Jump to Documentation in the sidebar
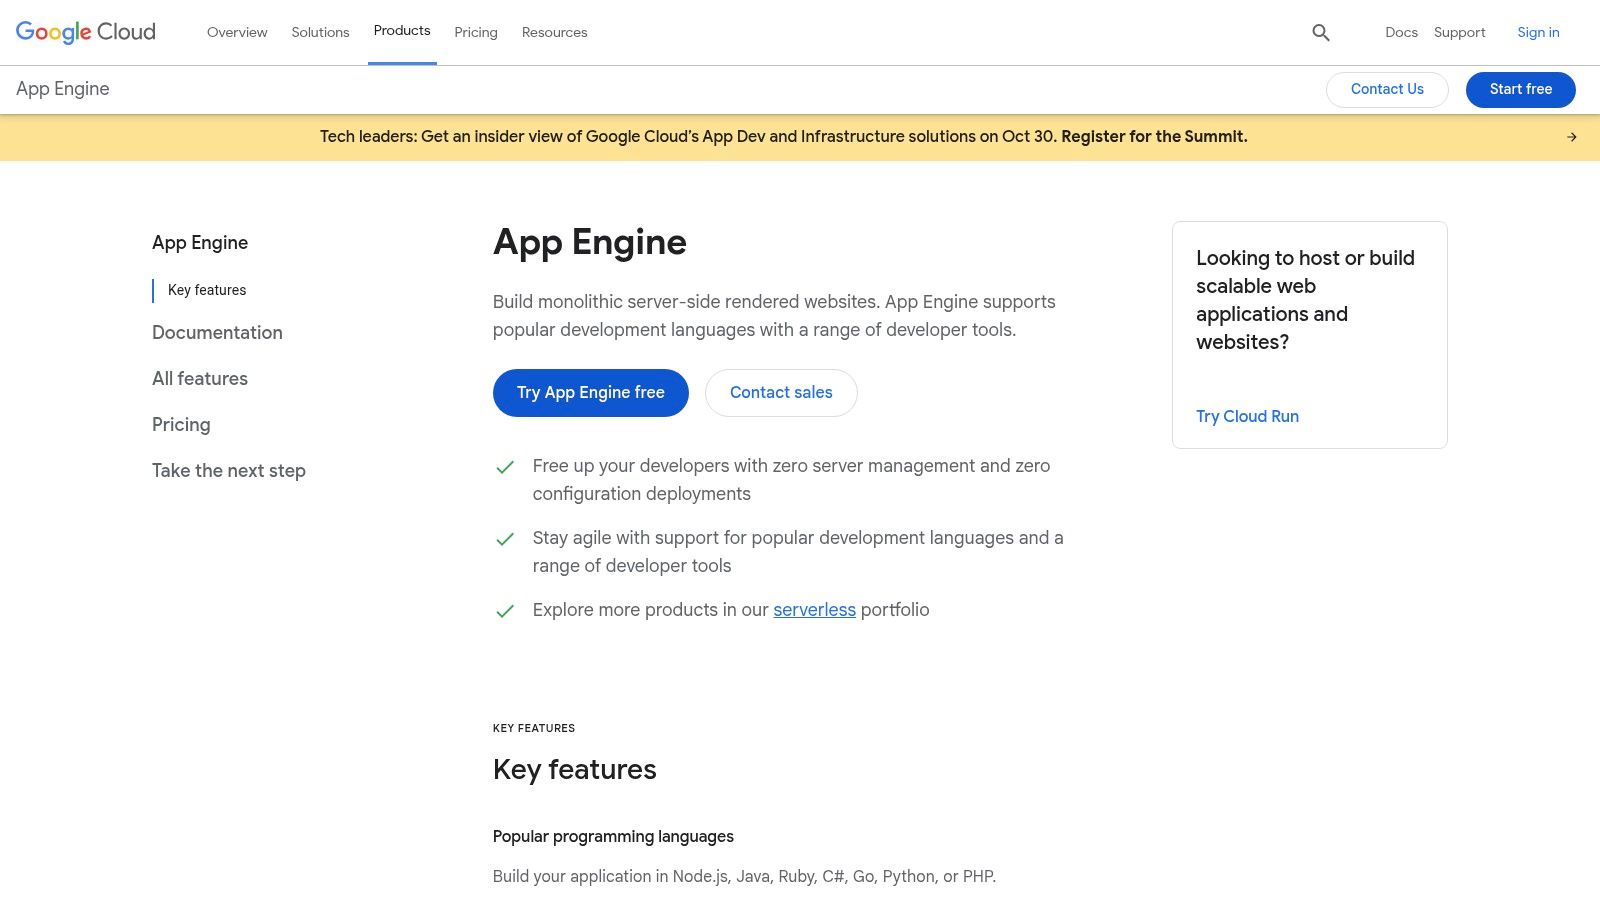This screenshot has width=1600, height=900. coord(217,333)
